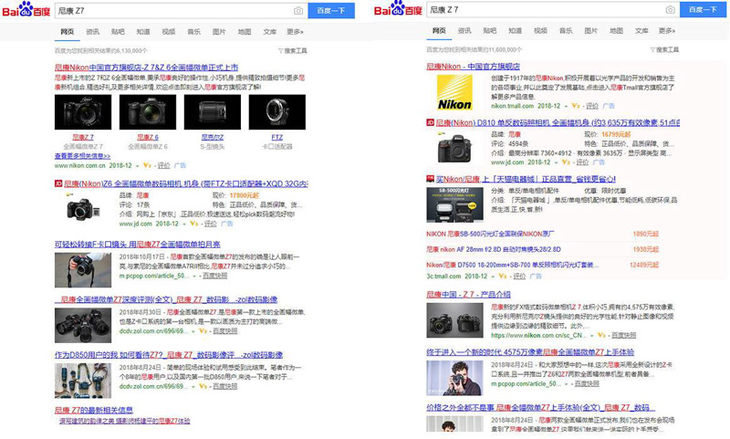
Task: Click 评价 link after 3c.tmall.com result
Action: [519, 276]
